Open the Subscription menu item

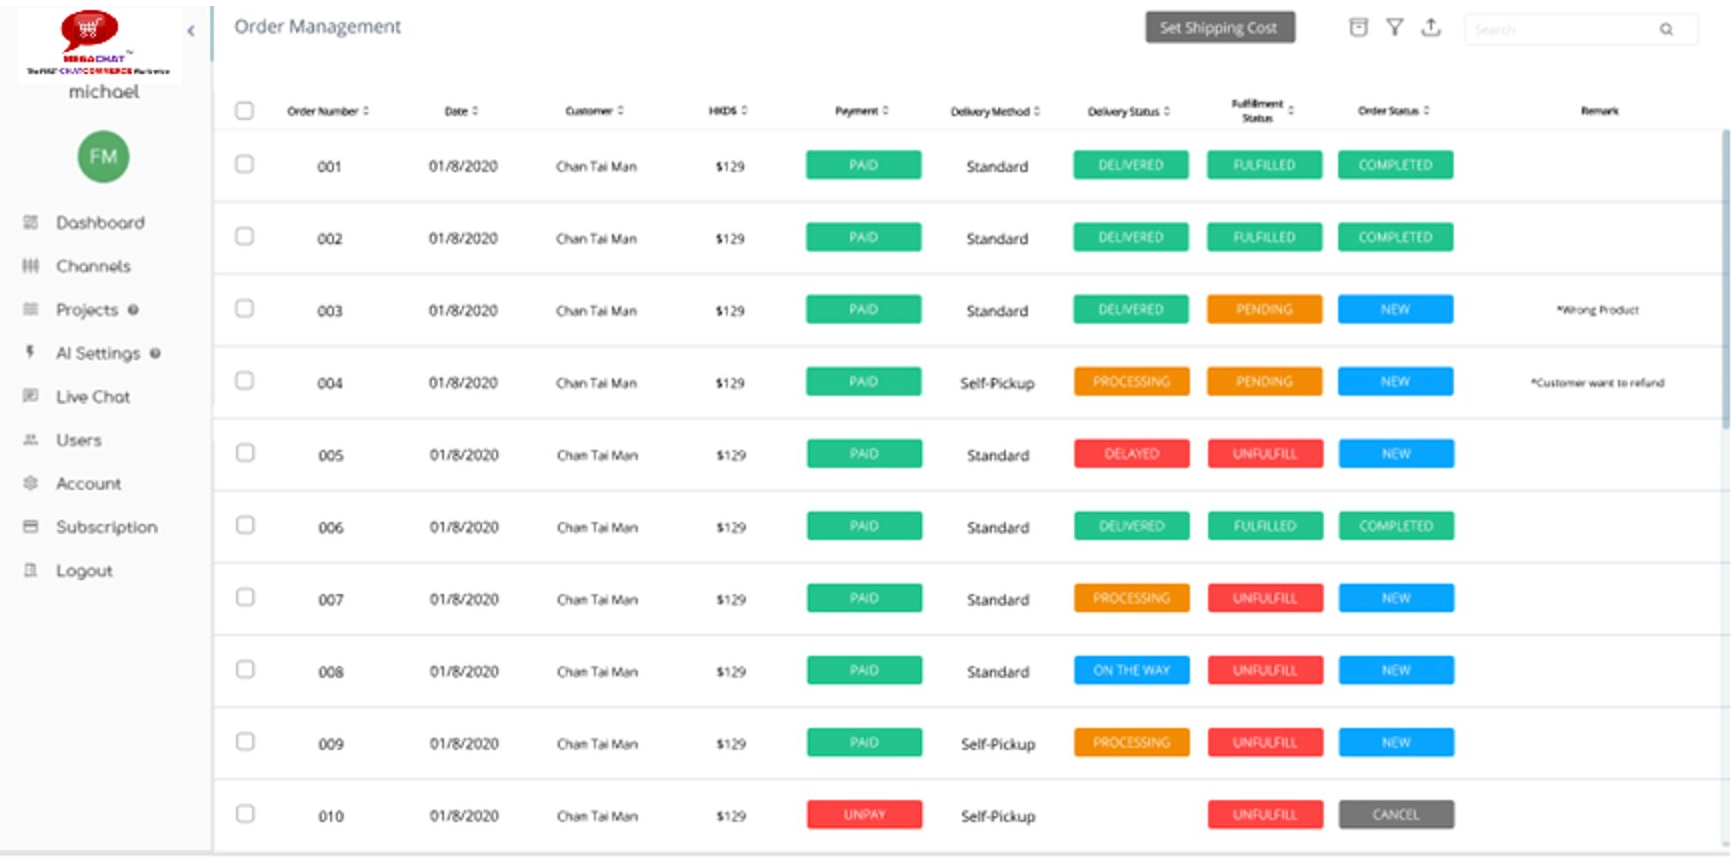[106, 527]
